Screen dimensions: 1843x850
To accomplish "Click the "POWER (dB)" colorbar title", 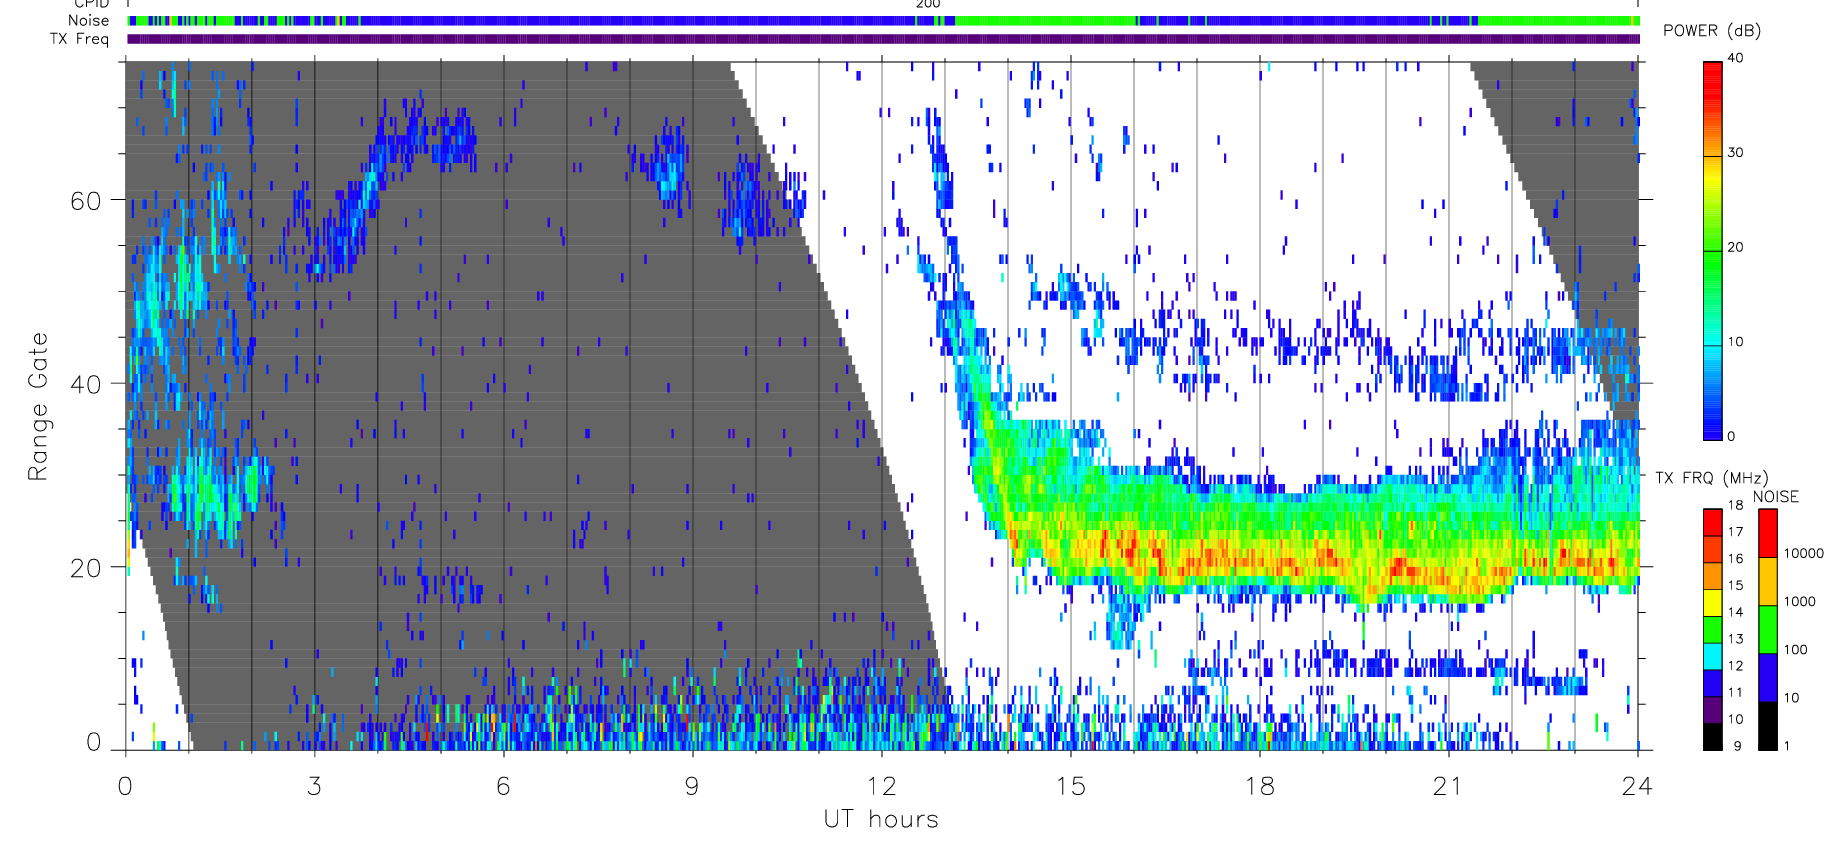I will pyautogui.click(x=1712, y=31).
